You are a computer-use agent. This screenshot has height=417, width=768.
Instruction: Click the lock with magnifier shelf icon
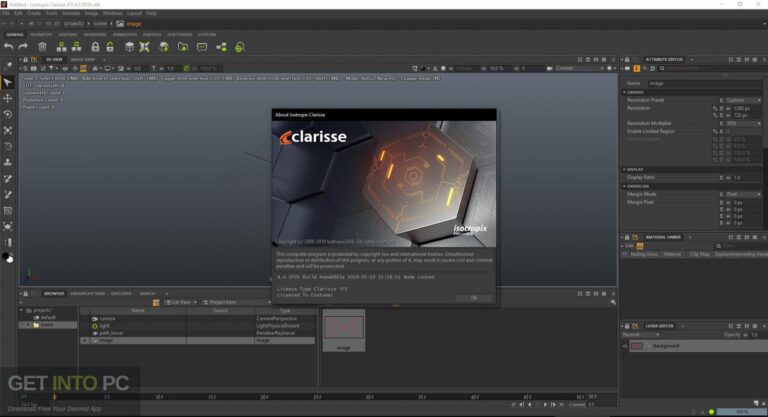click(240, 47)
